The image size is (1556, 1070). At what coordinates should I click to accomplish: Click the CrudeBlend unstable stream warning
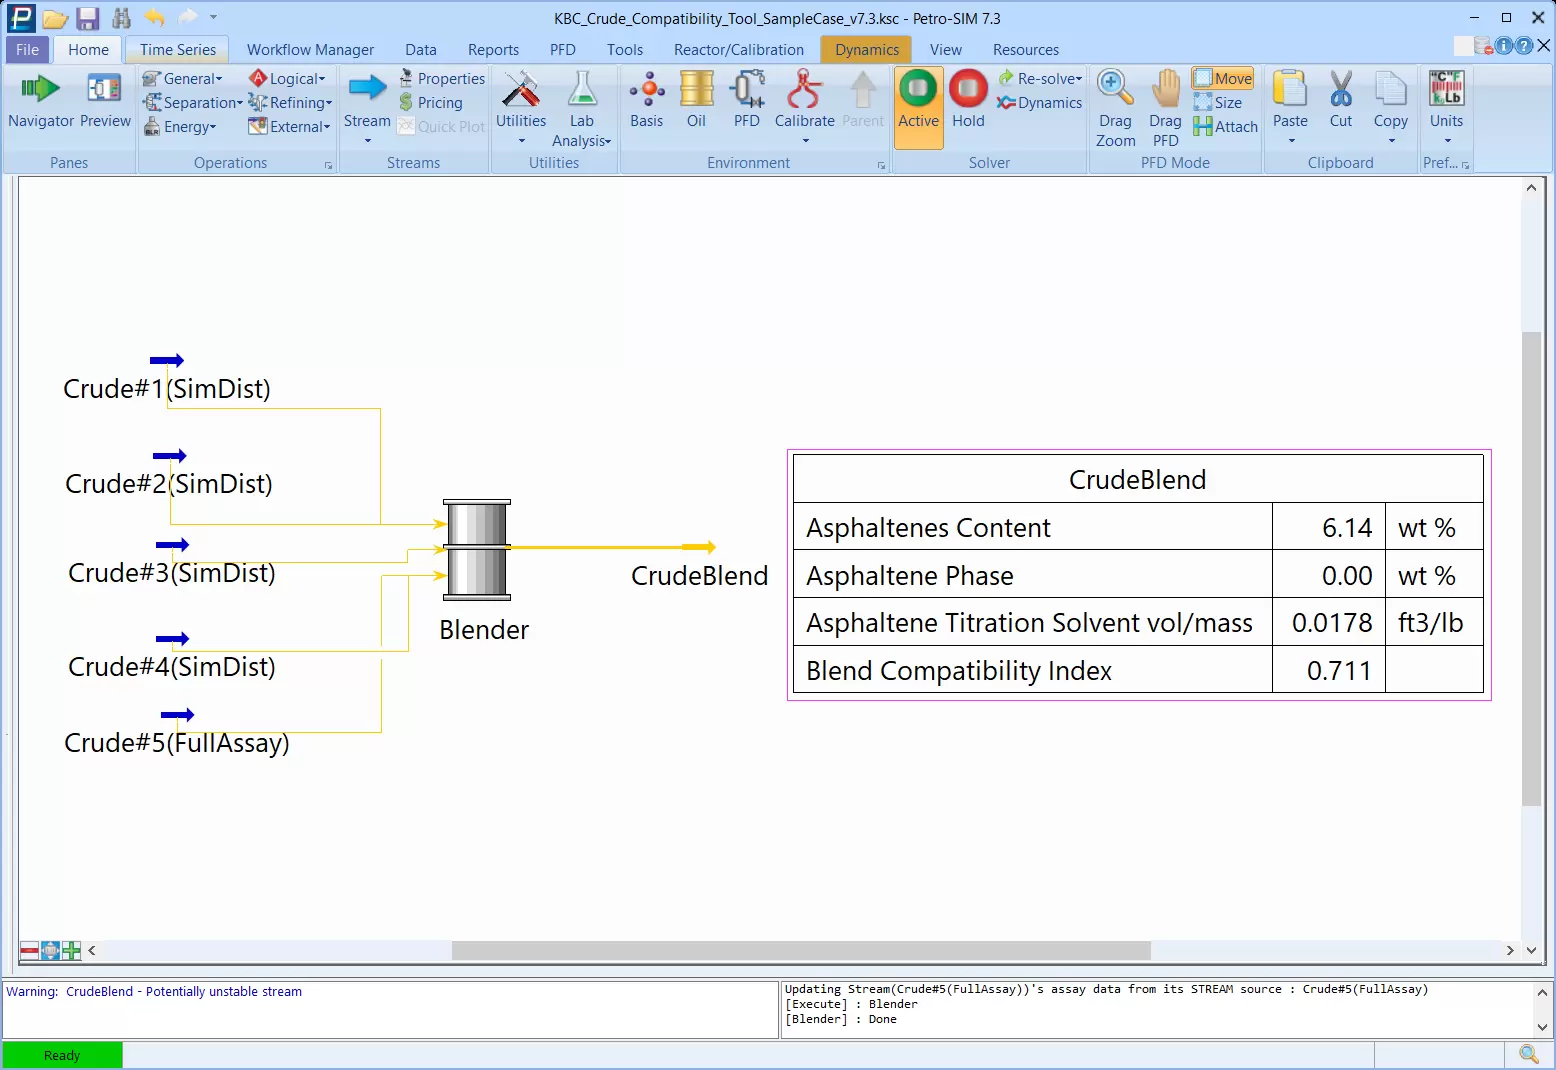154,992
